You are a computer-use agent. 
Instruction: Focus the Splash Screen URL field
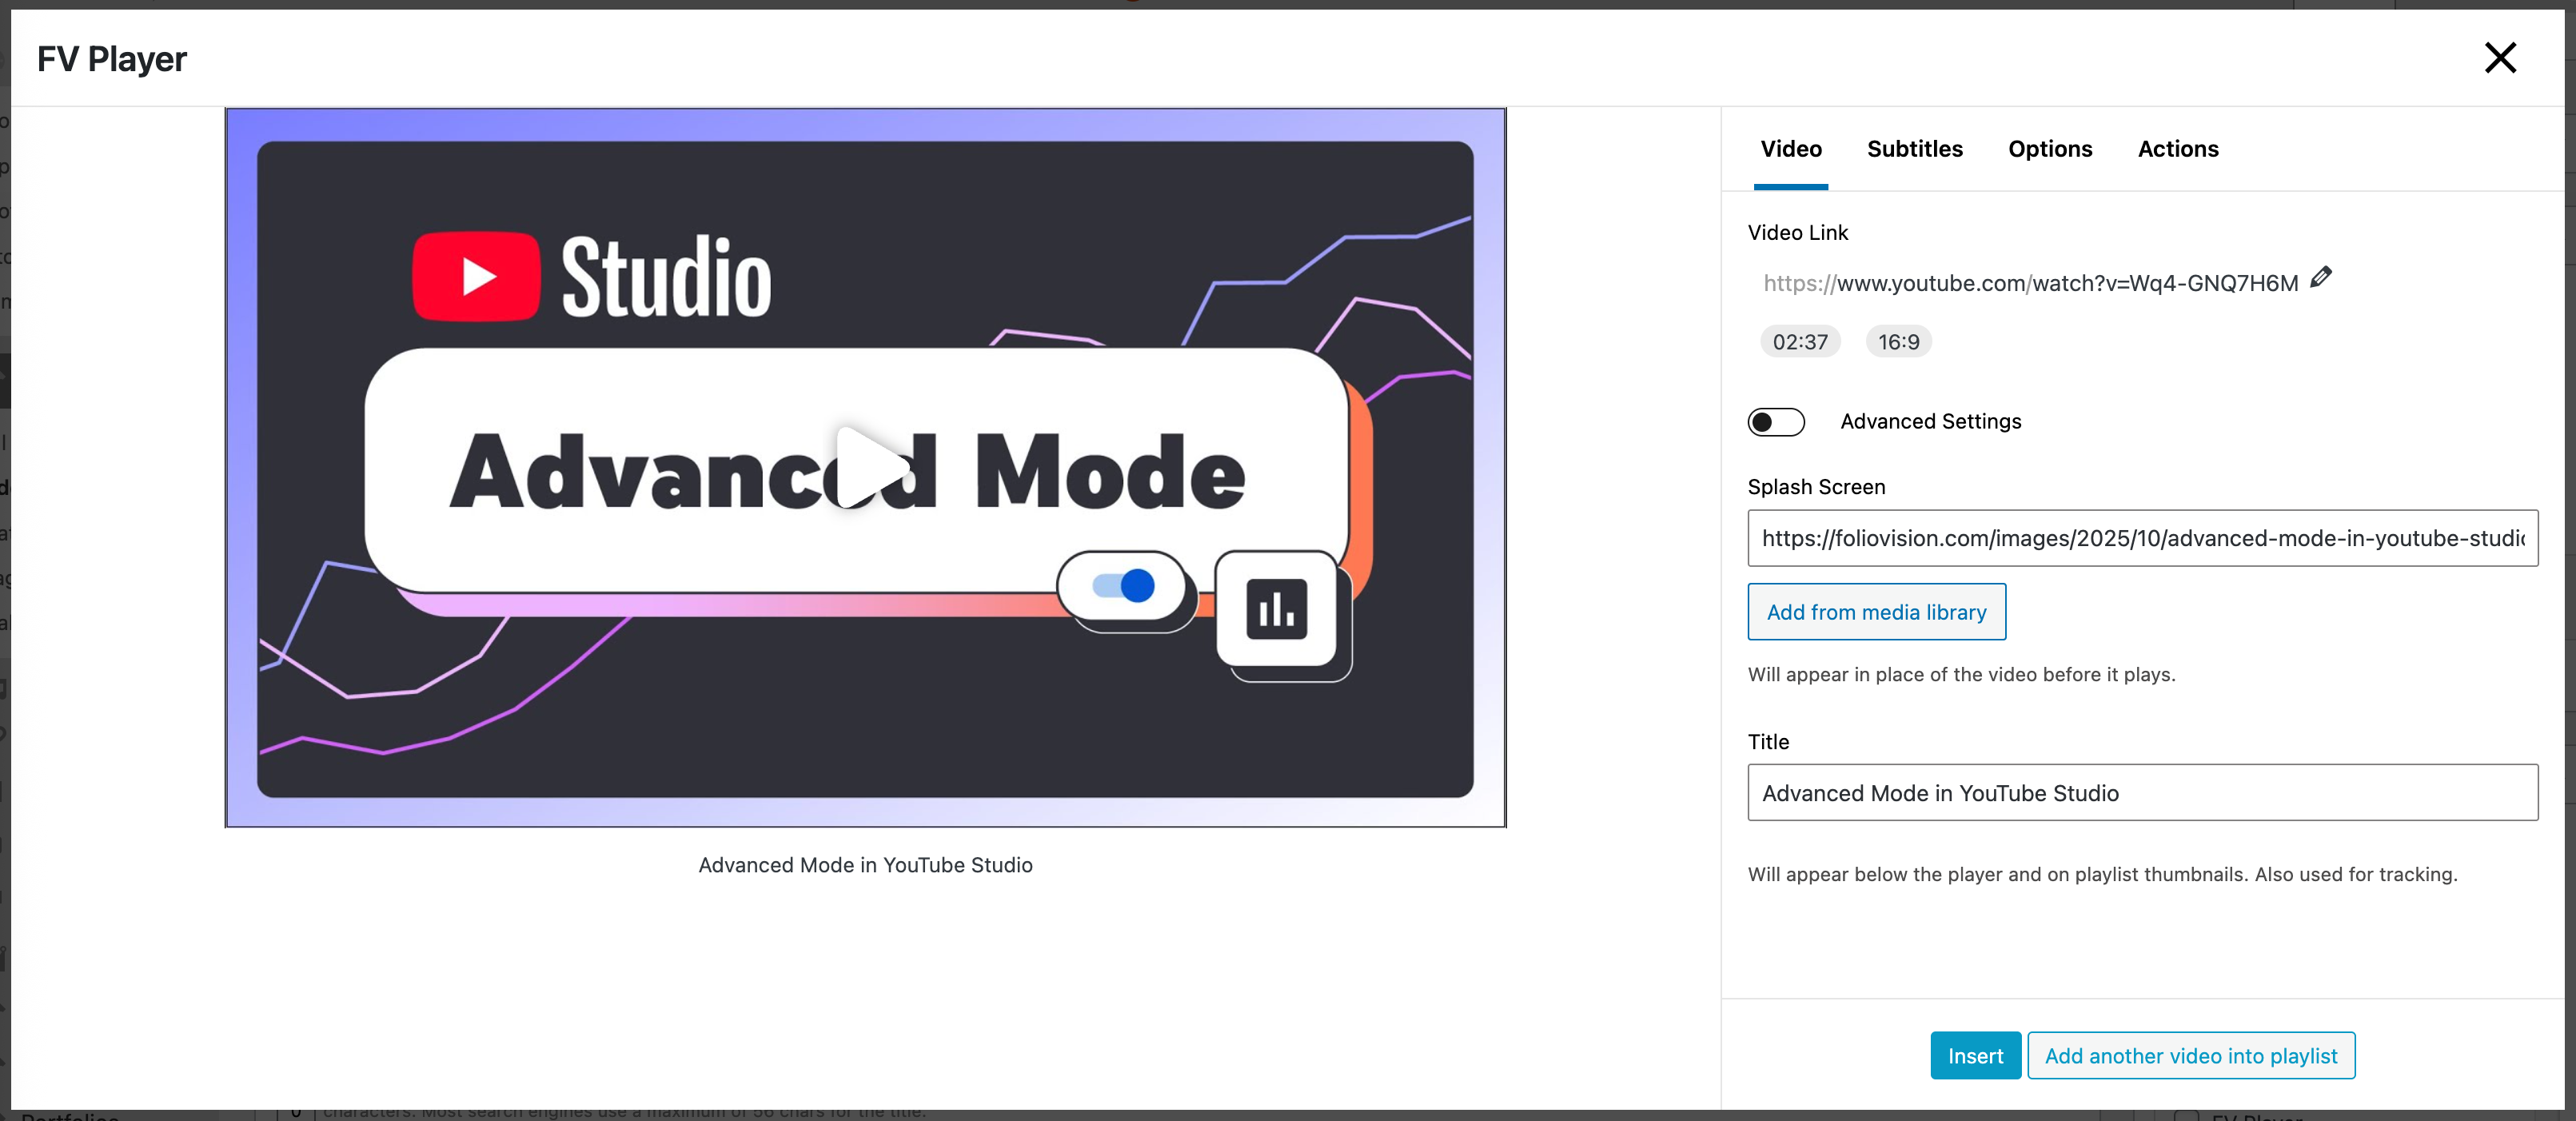coord(2141,538)
